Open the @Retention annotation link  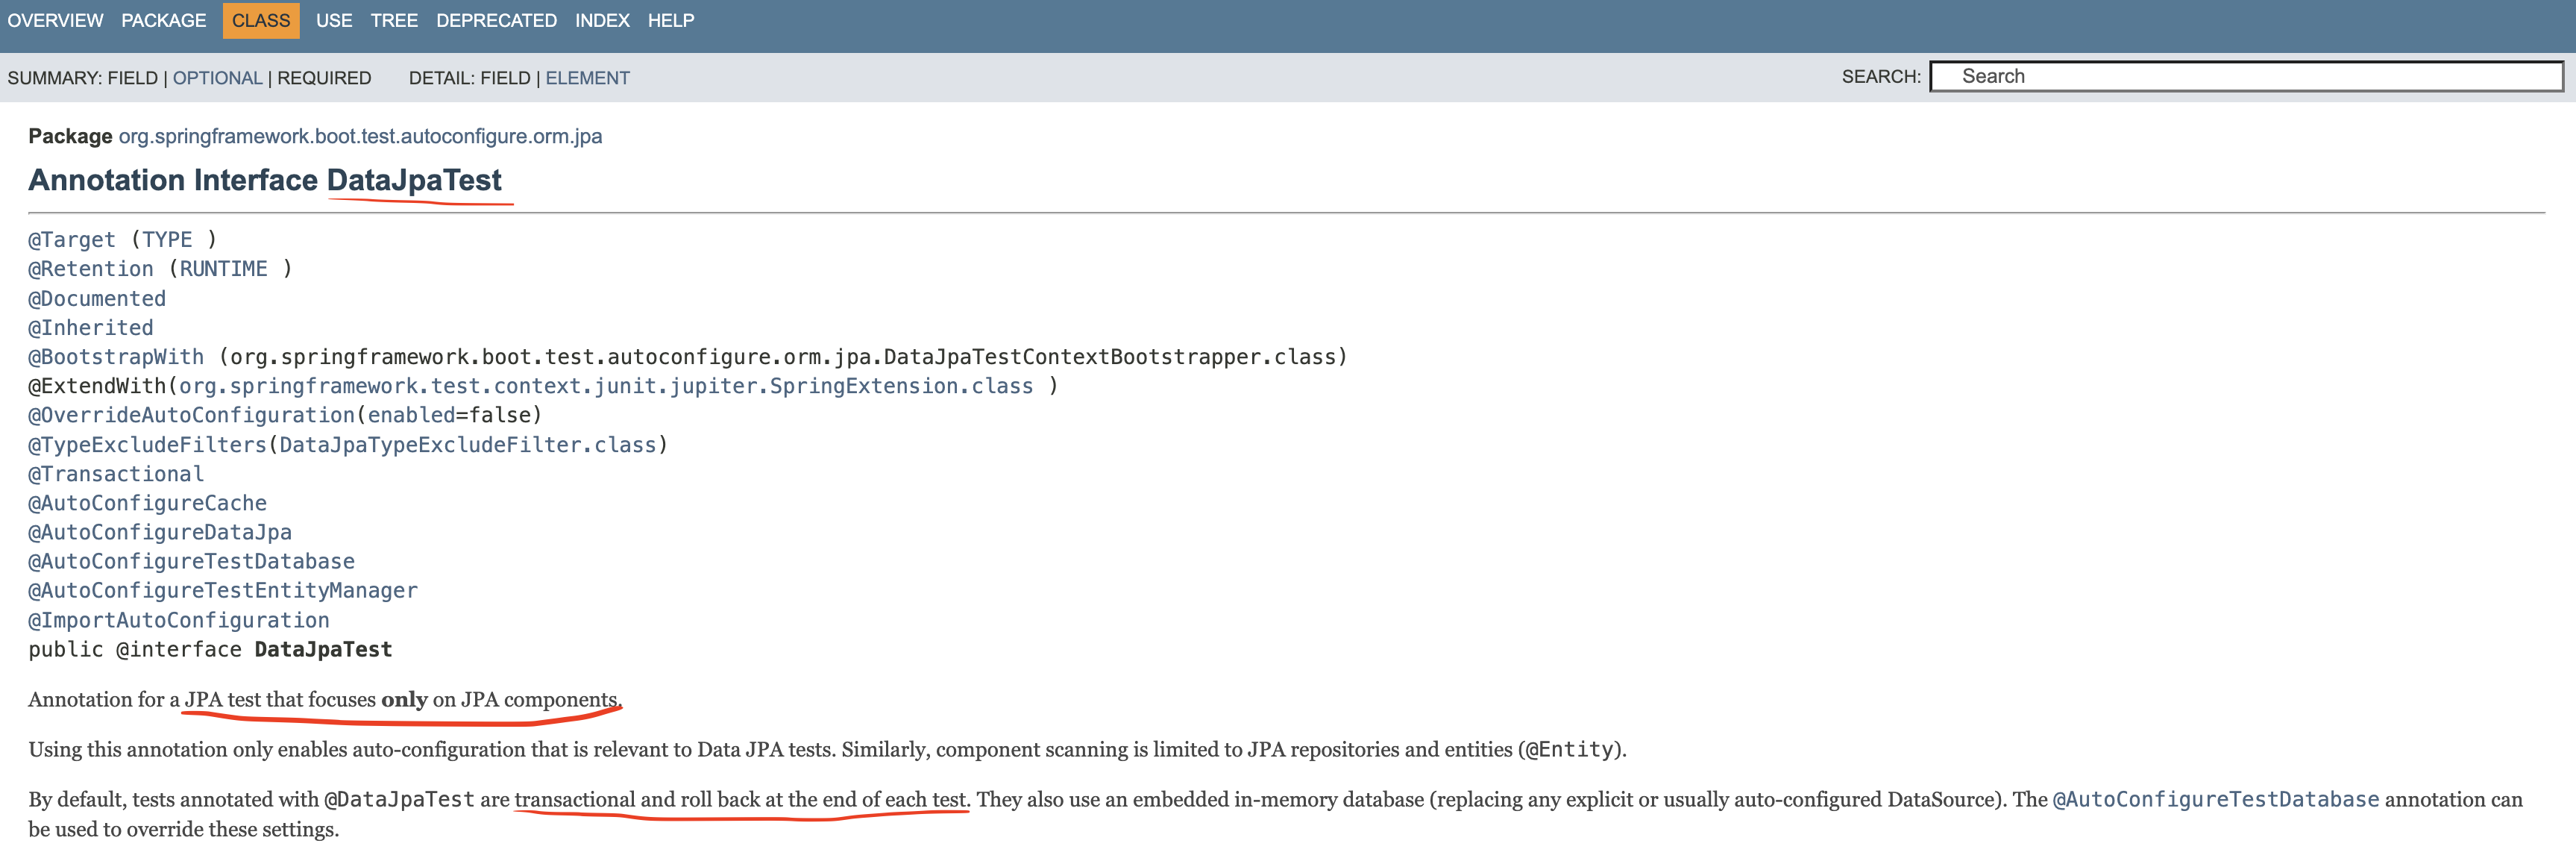[x=91, y=269]
